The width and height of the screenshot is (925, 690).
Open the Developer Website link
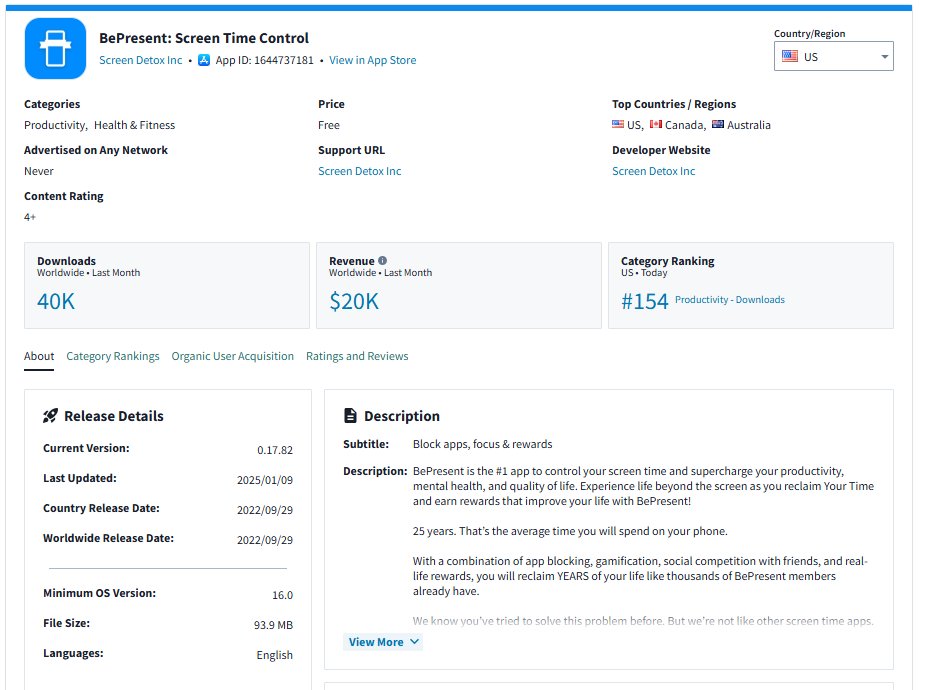[653, 171]
